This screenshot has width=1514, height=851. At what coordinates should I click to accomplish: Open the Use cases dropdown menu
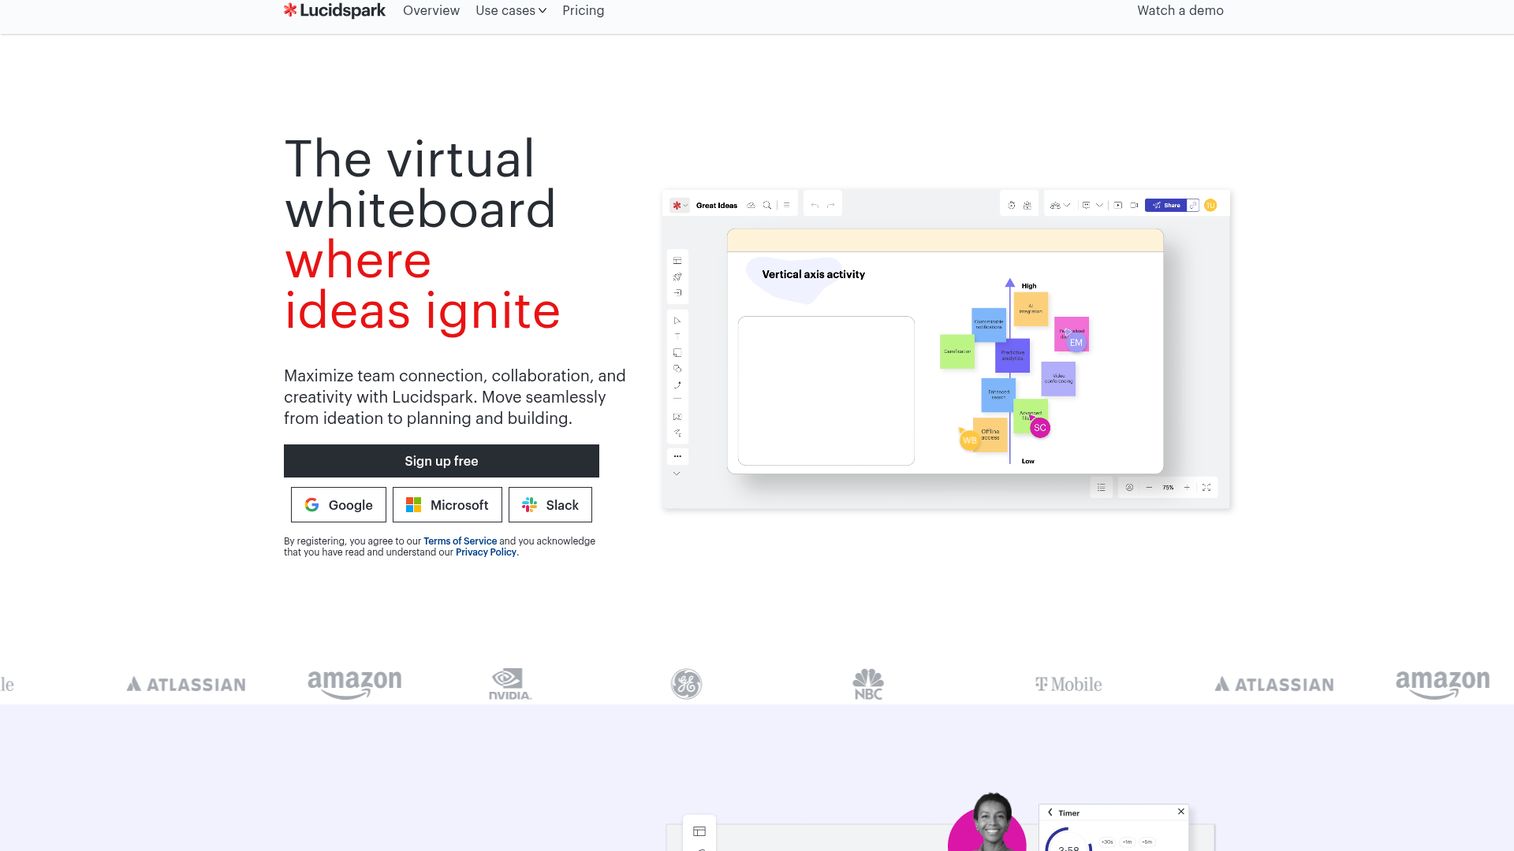(511, 10)
